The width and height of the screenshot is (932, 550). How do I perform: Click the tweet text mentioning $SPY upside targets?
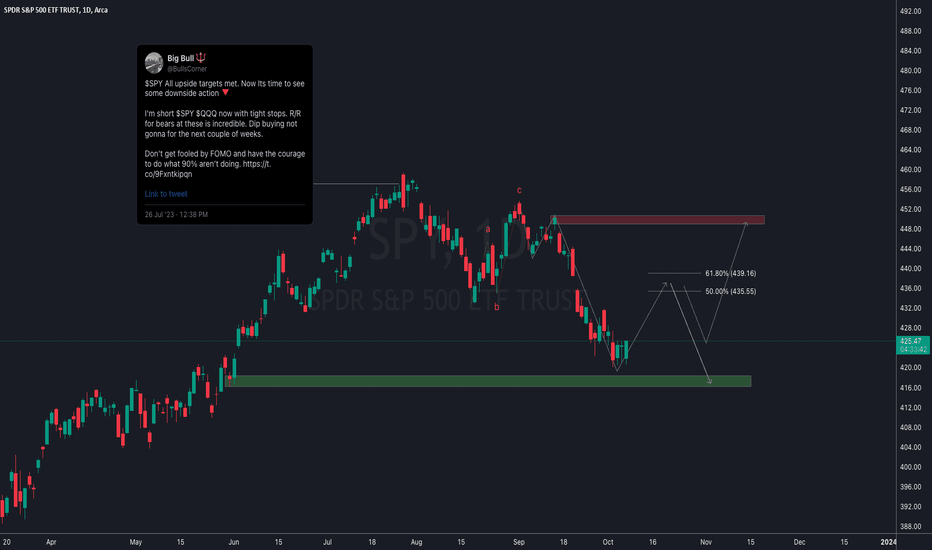(224, 89)
